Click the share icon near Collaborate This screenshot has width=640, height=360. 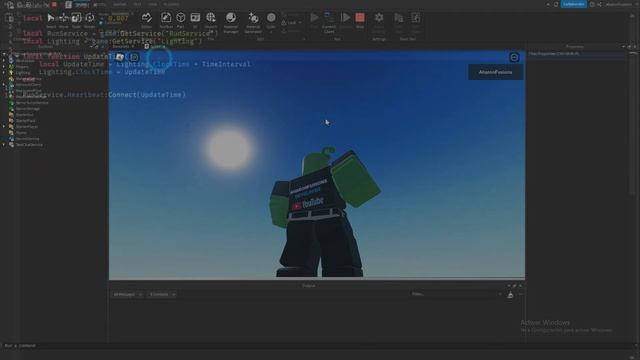pyautogui.click(x=599, y=4)
